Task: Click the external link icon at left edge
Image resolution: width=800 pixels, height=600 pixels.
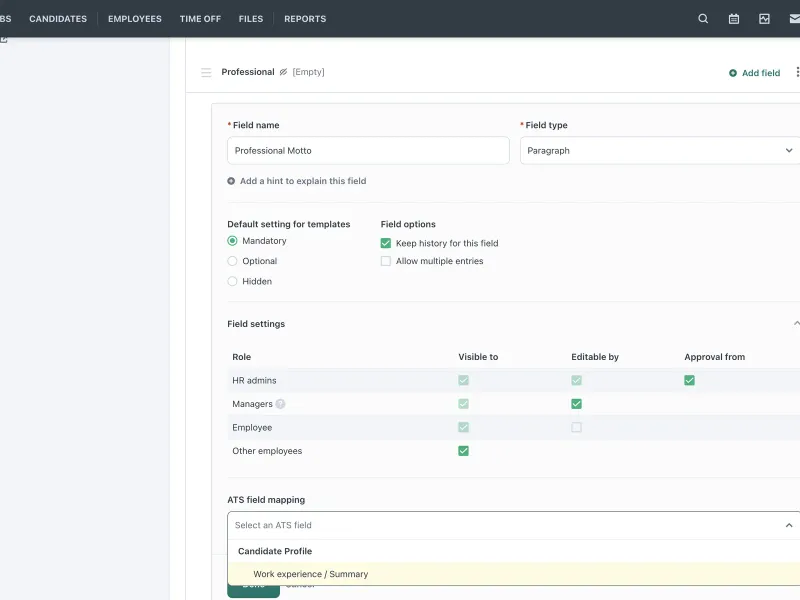Action: [x=4, y=39]
